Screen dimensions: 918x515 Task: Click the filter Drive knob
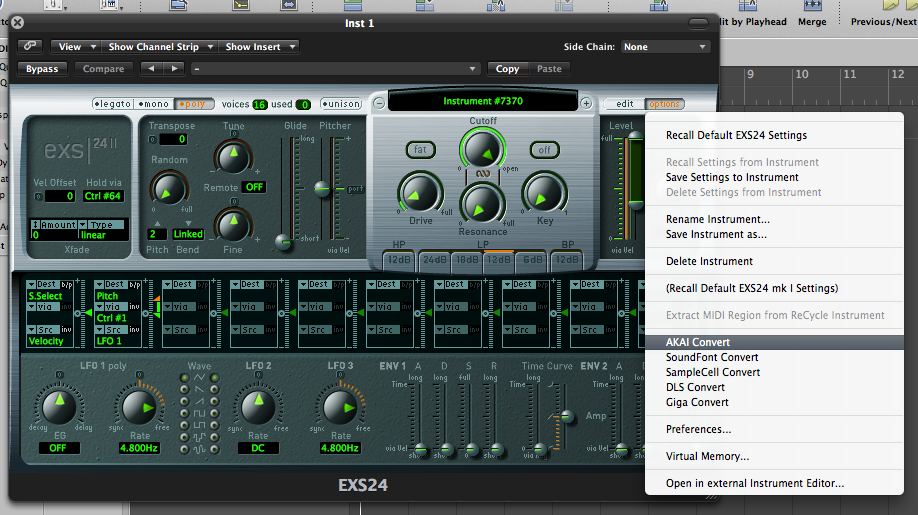click(421, 193)
